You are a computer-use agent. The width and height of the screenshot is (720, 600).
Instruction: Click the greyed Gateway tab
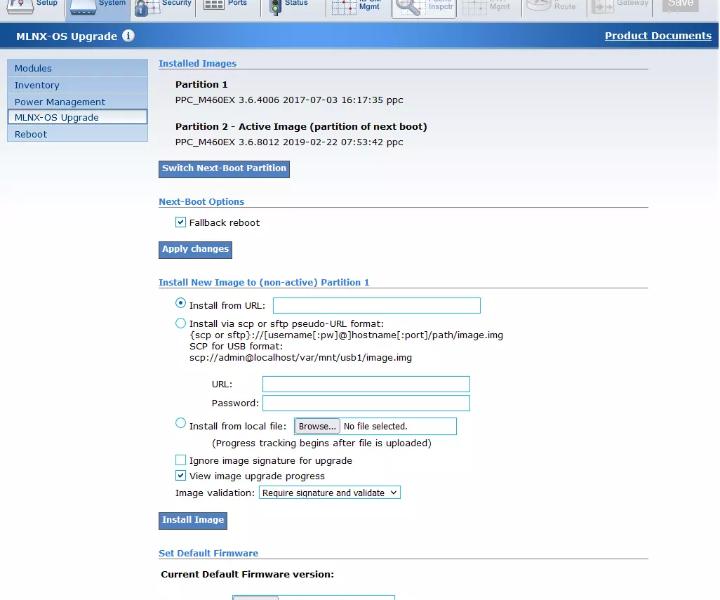click(x=619, y=6)
